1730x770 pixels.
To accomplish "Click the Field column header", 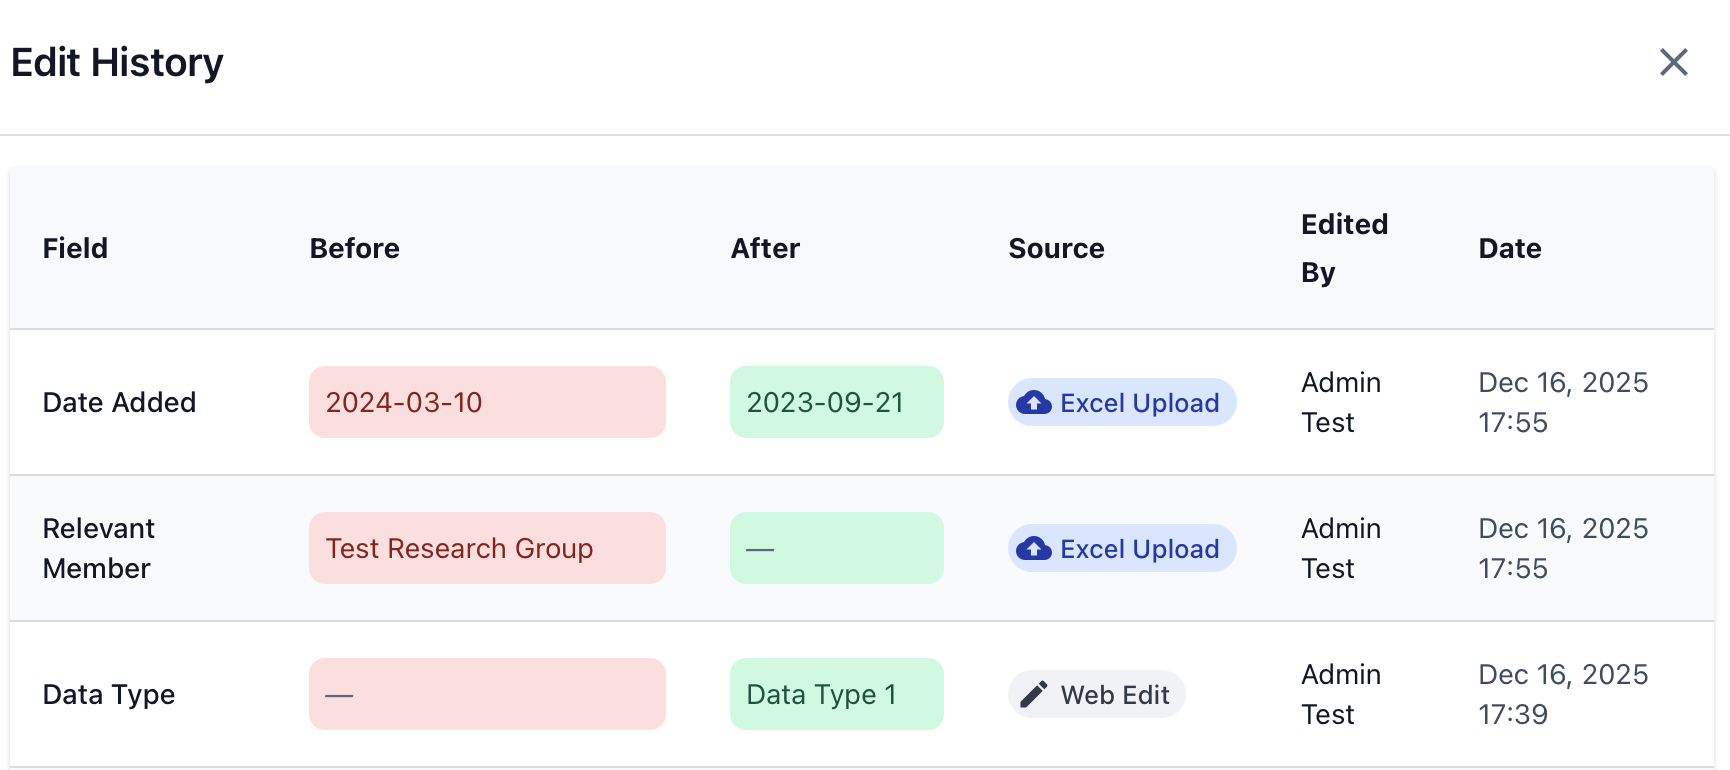I will [x=75, y=248].
